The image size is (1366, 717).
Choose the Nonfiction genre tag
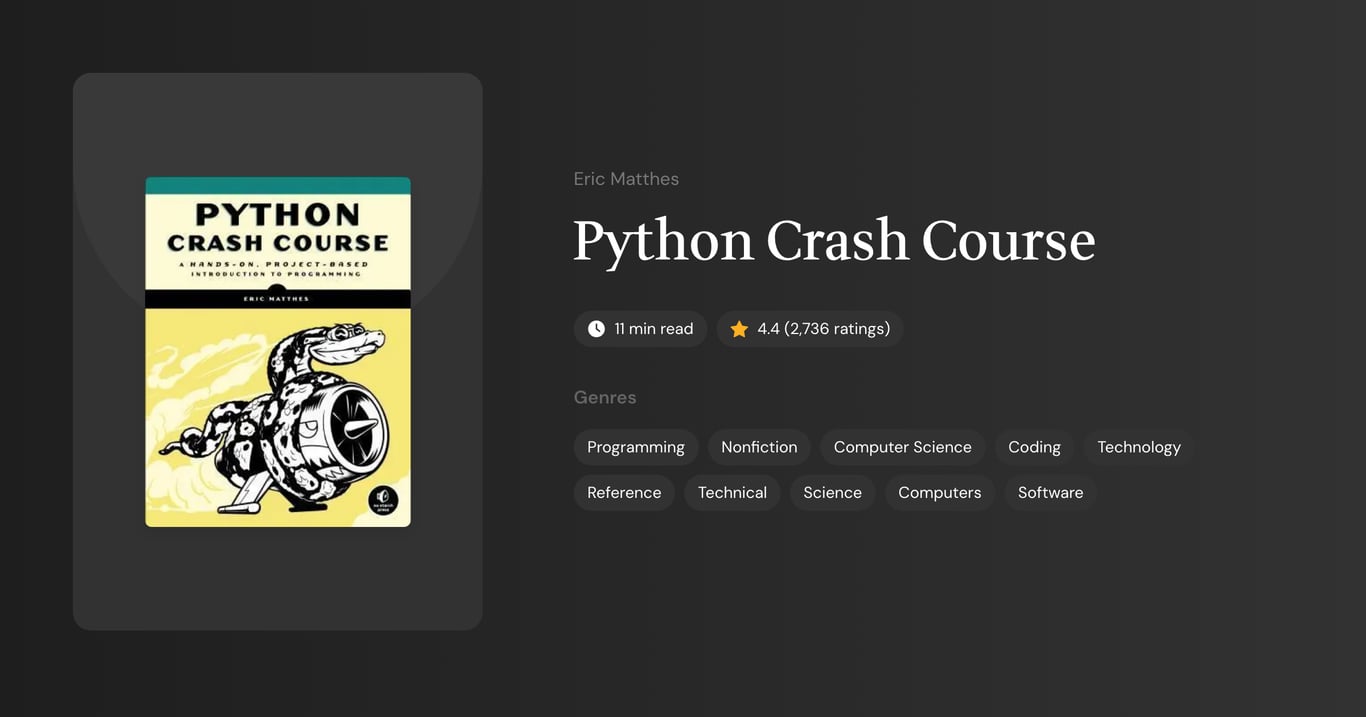759,447
